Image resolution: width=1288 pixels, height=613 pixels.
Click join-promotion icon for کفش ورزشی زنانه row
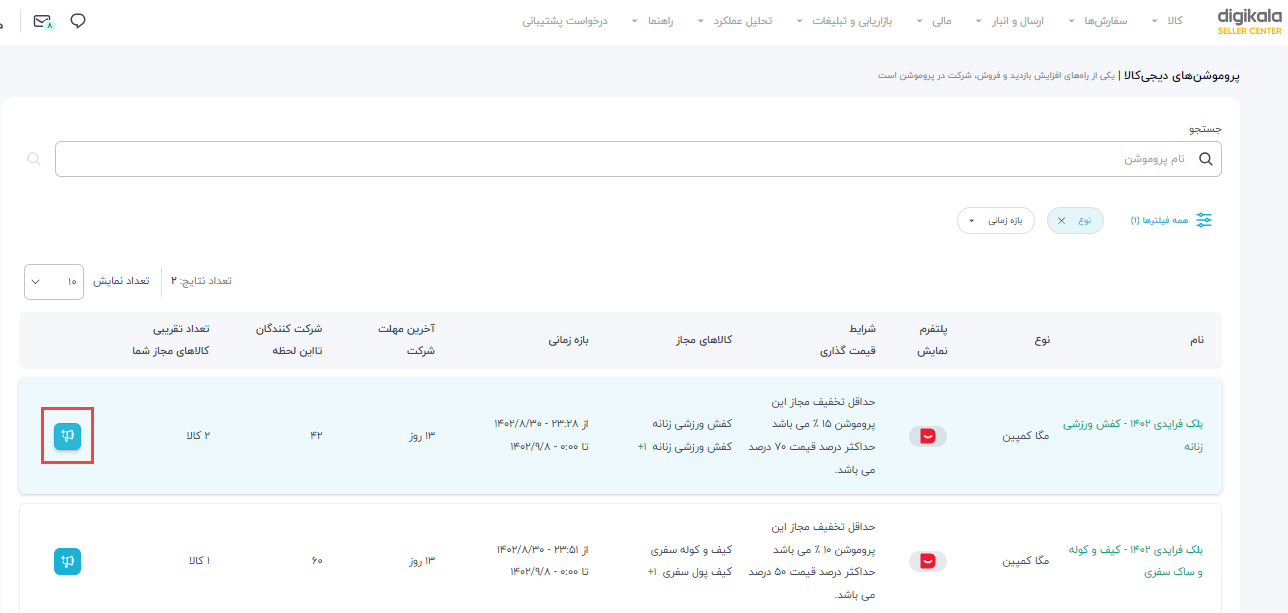tap(67, 436)
